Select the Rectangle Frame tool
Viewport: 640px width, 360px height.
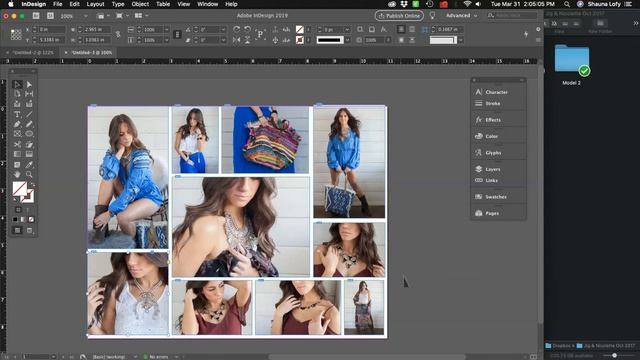17,134
